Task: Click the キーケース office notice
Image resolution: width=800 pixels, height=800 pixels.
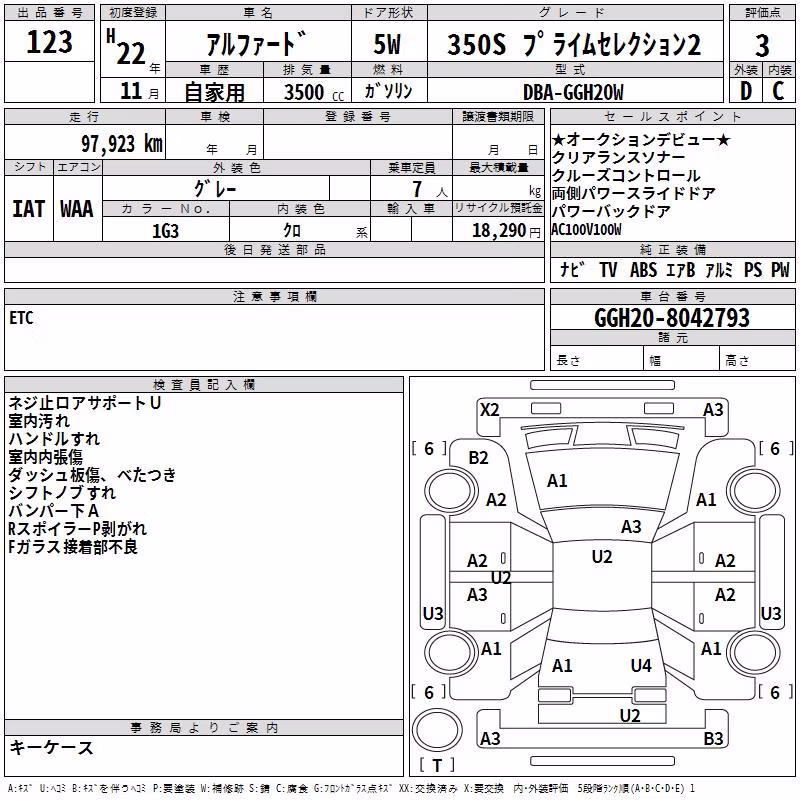Action: click(x=52, y=748)
